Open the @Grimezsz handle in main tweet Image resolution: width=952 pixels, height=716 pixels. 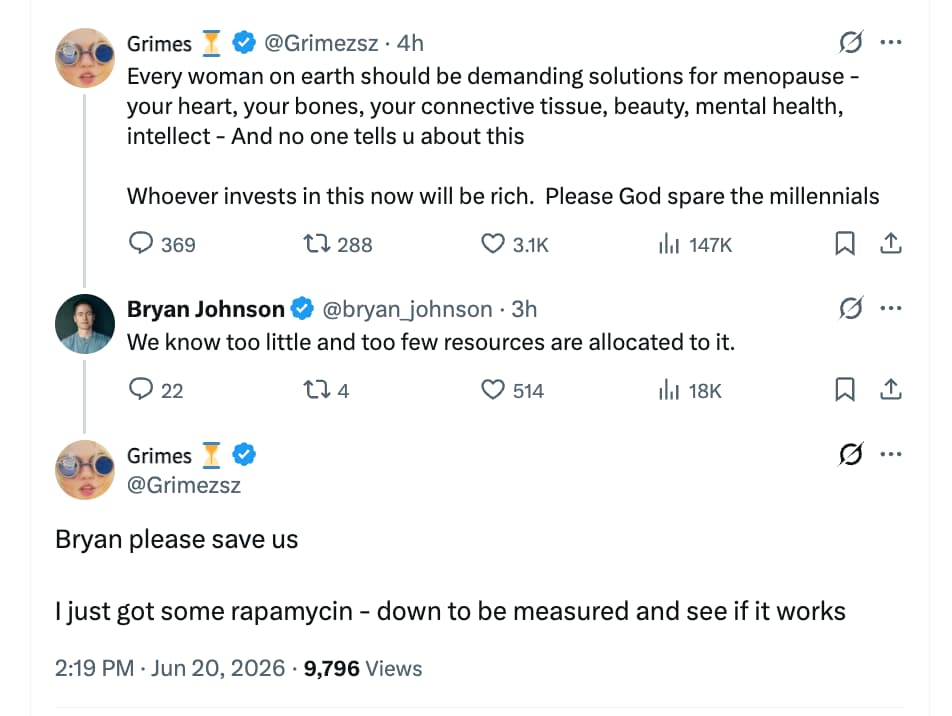pos(184,485)
